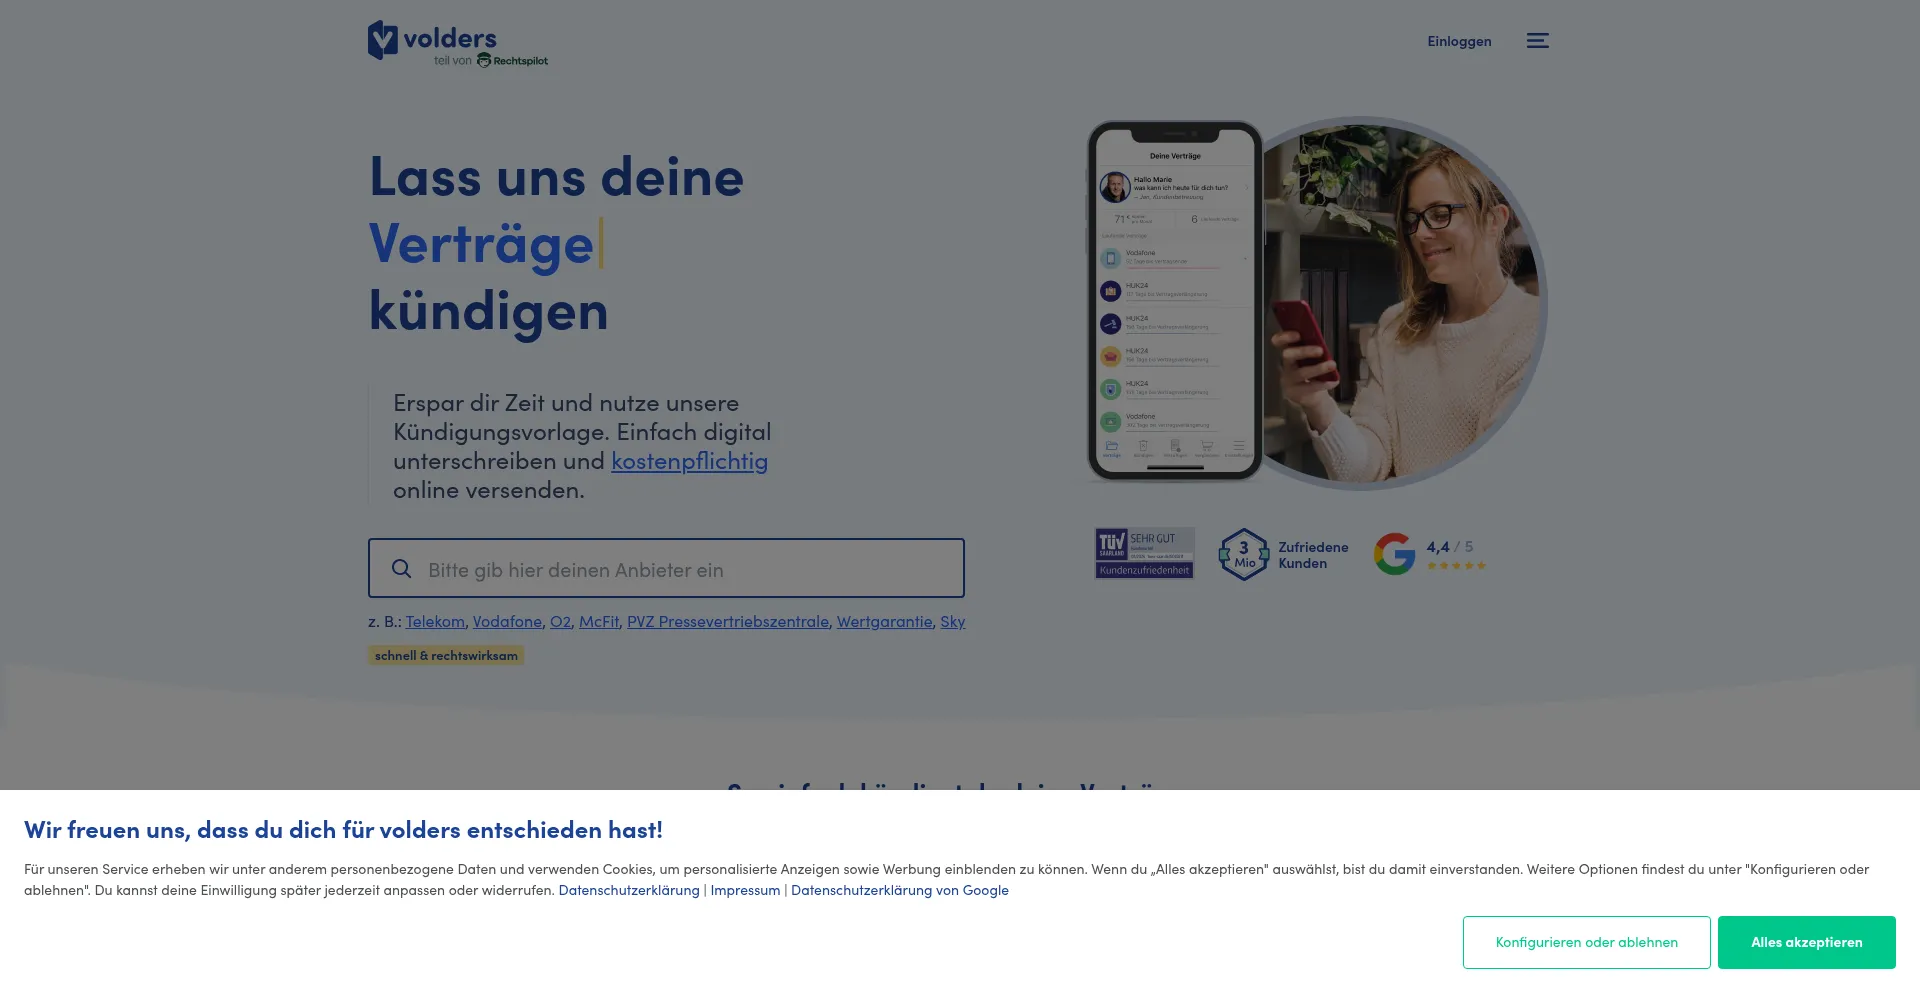Click the phone app mockup image
Screen dimensions: 1920x993
1175,301
